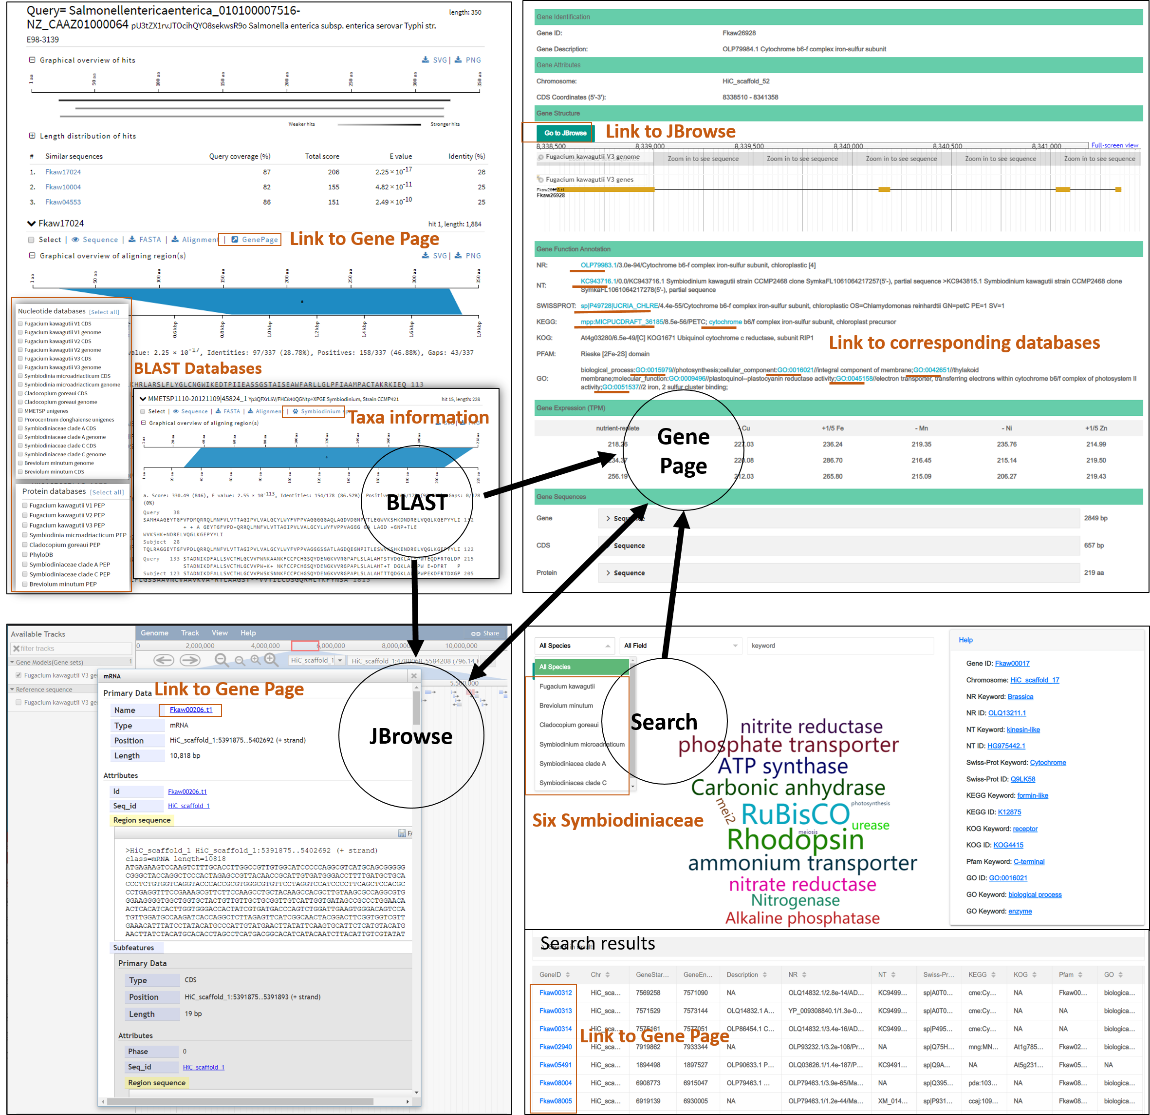This screenshot has height=1115, width=1150.
Task: Open the Track menu in JBrowse
Action: [x=190, y=633]
